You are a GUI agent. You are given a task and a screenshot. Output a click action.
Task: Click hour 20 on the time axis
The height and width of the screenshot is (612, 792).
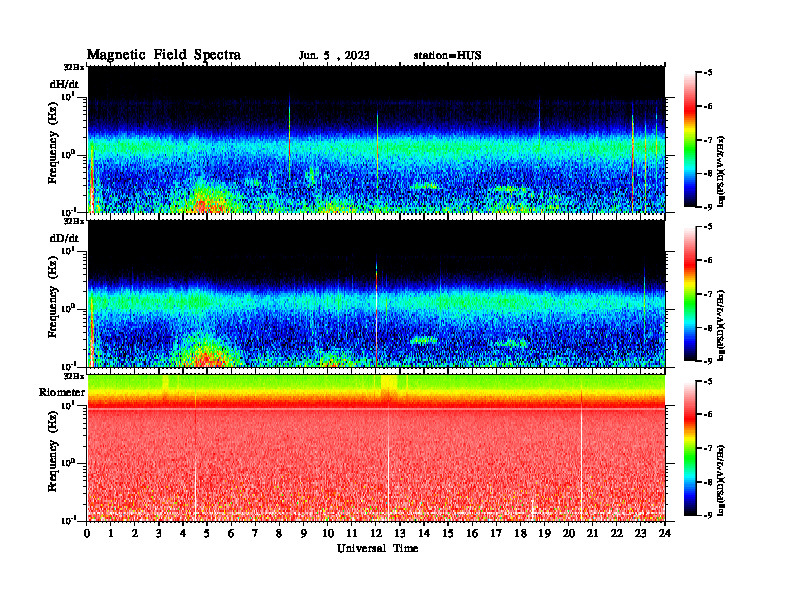[568, 534]
